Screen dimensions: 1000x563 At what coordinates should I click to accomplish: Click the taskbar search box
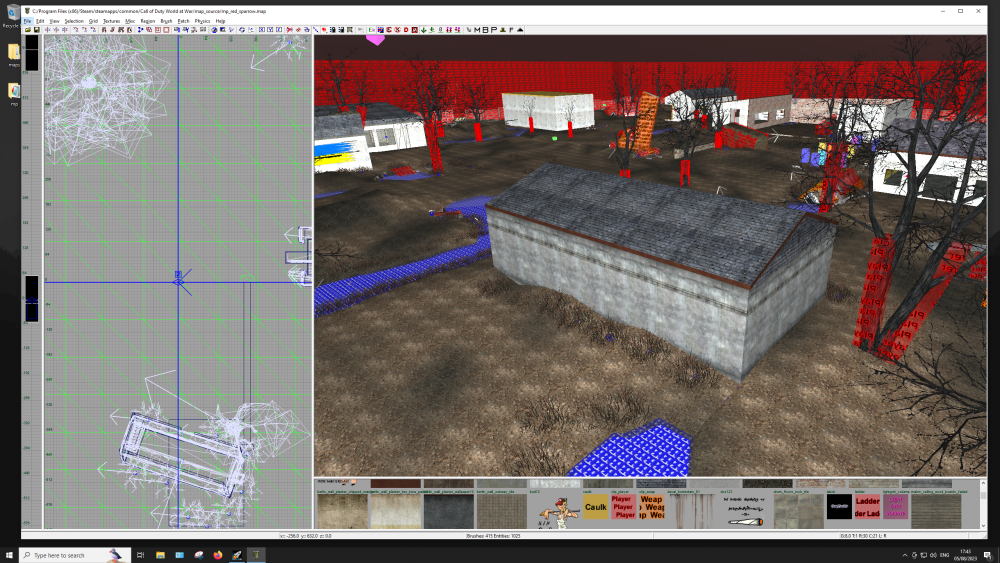(75, 555)
